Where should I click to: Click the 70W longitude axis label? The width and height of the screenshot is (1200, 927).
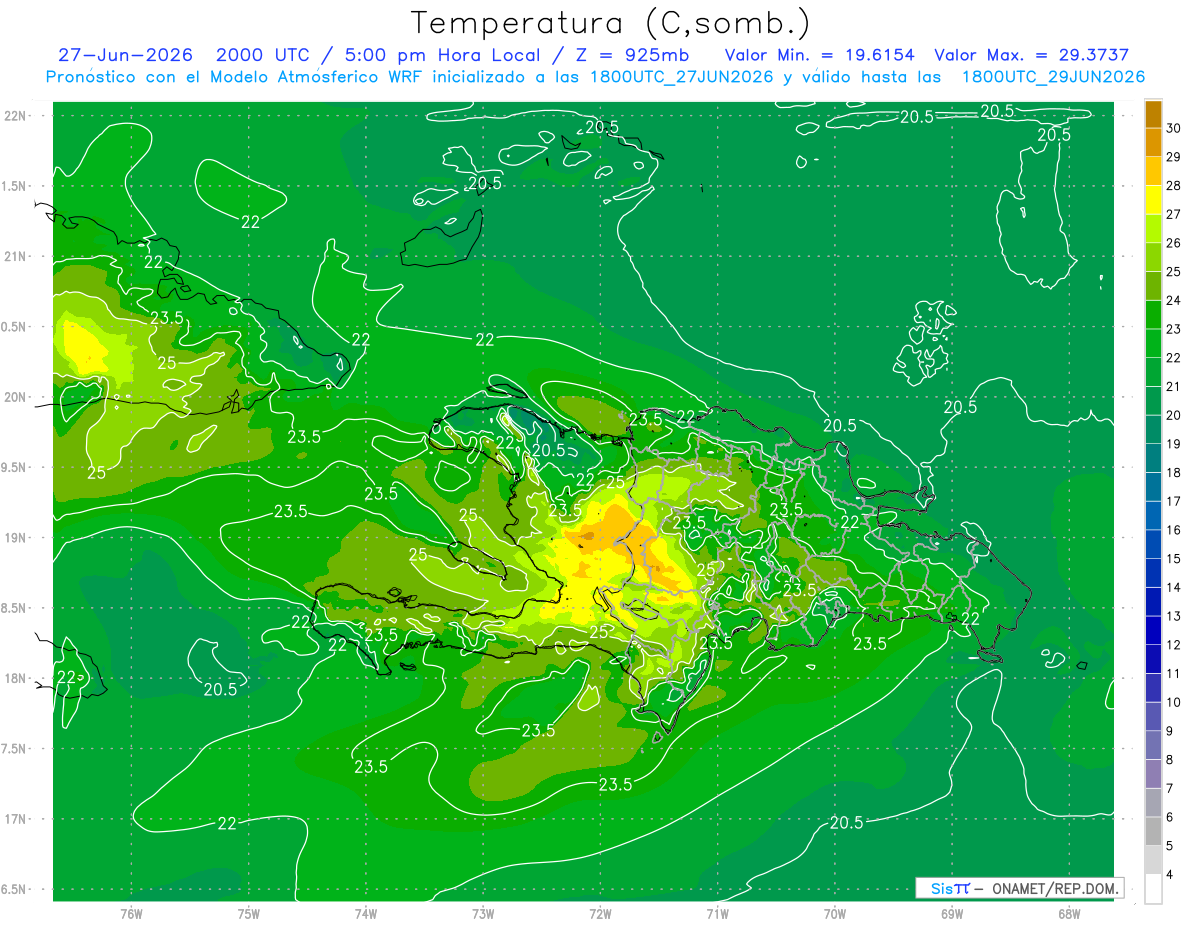click(x=834, y=914)
